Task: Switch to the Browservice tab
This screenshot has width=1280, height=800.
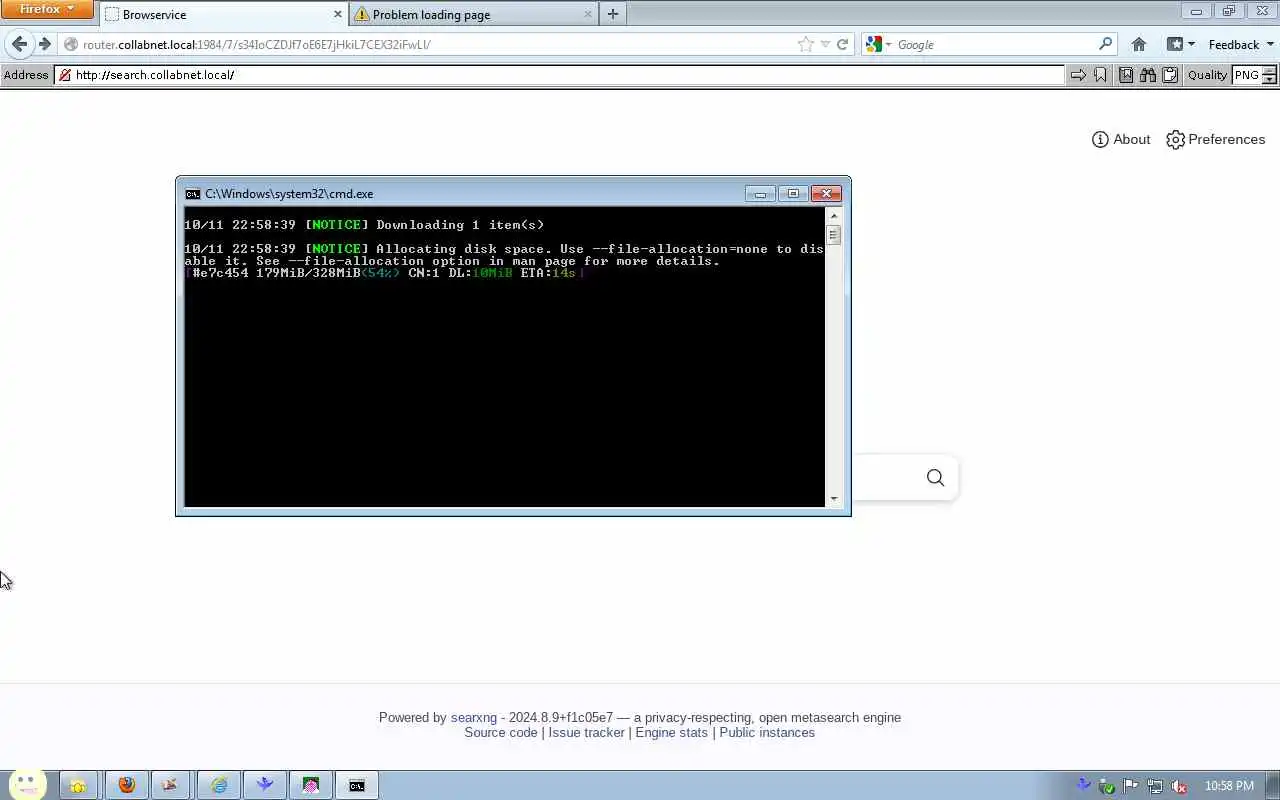Action: click(x=223, y=14)
